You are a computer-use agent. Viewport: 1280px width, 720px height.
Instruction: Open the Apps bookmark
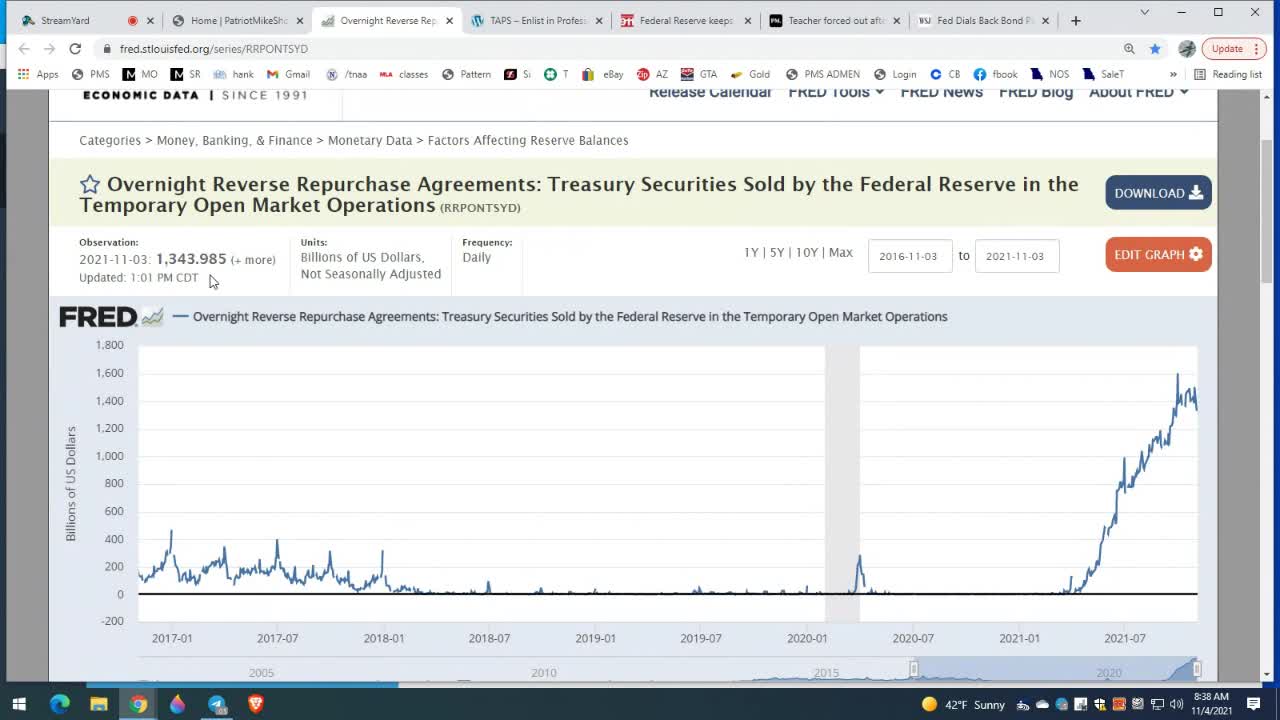pyautogui.click(x=37, y=74)
